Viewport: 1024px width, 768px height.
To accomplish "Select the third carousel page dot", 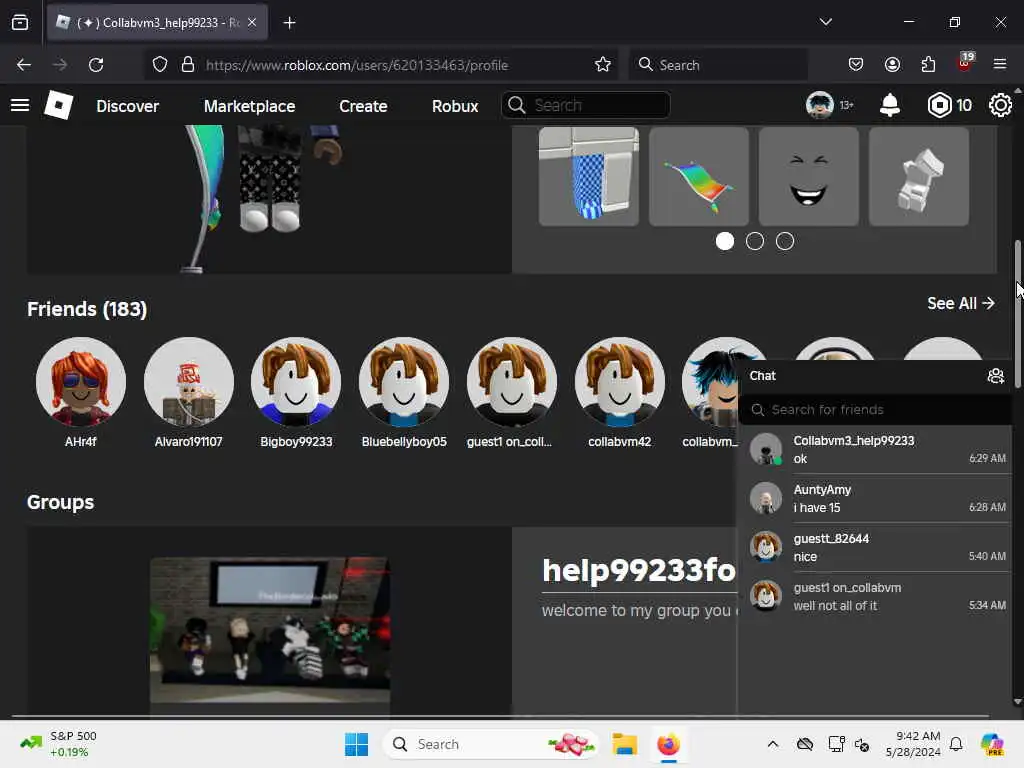I will pyautogui.click(x=785, y=241).
